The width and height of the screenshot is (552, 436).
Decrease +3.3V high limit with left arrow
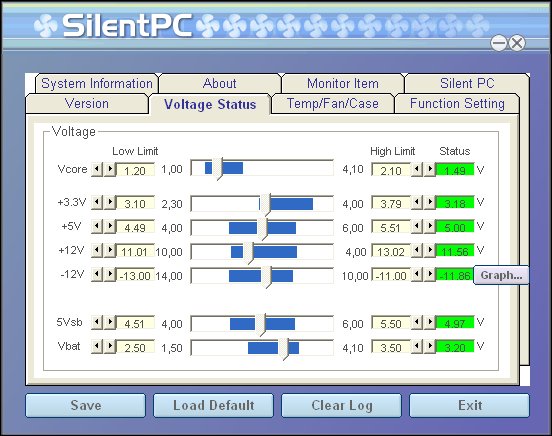(417, 203)
